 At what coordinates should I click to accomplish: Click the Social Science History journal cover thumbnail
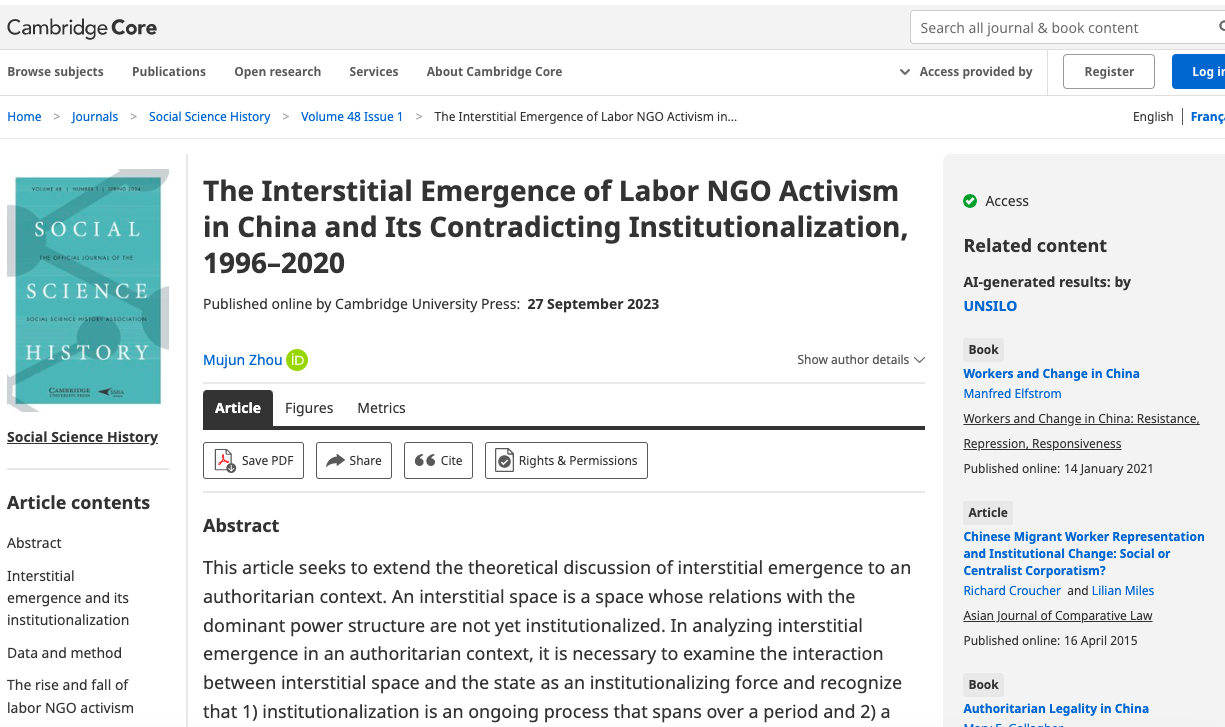coord(88,289)
